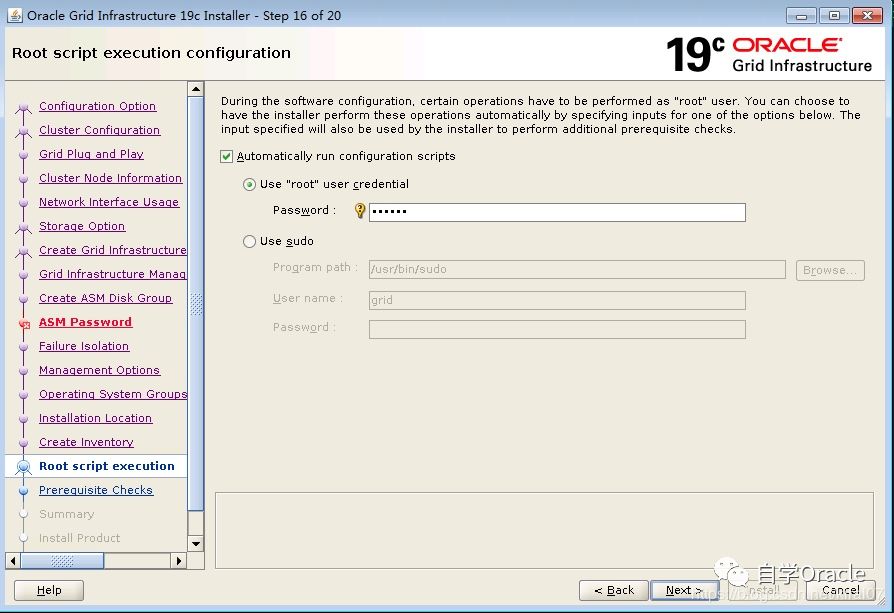894x613 pixels.
Task: Click the Configuration Option step bullet
Action: click(24, 107)
